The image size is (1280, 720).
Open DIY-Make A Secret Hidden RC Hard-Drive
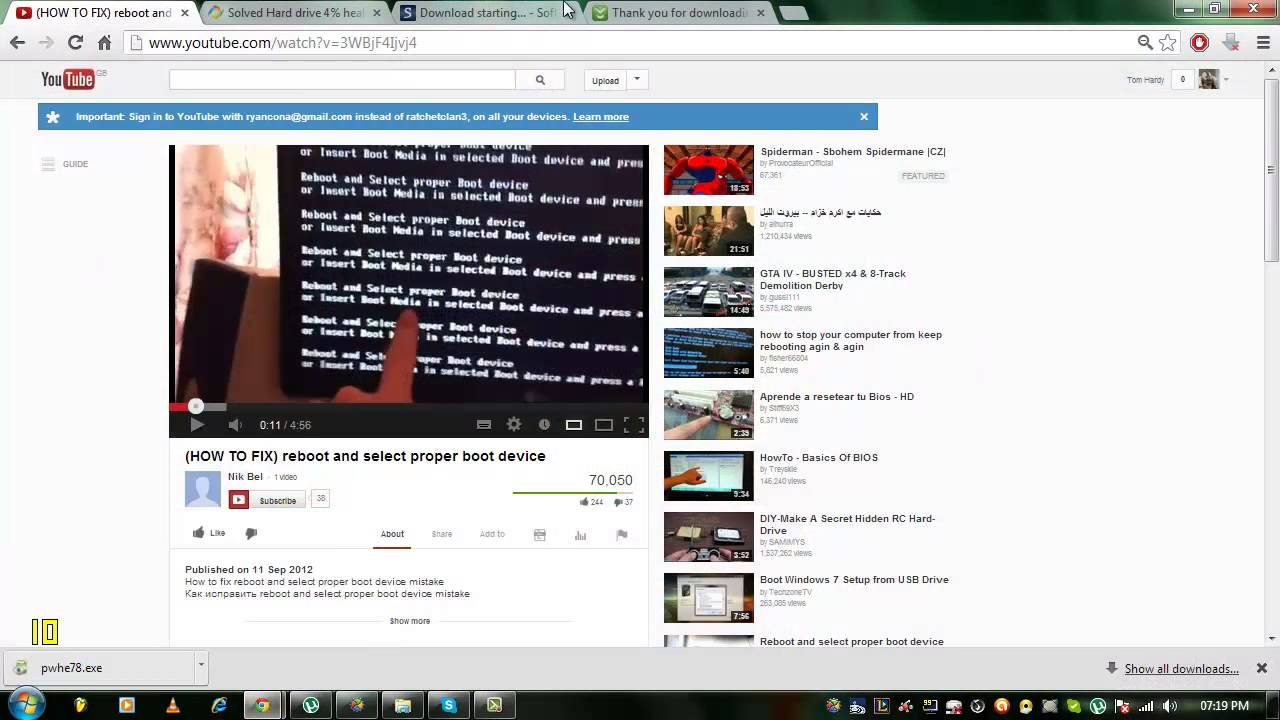tap(847, 525)
